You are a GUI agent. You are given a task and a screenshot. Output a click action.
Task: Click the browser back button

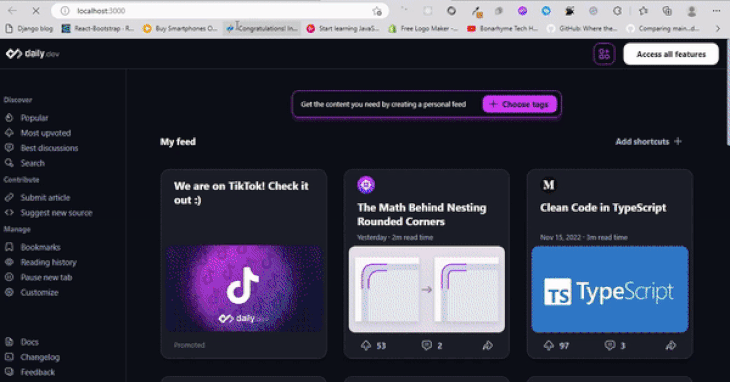[x=13, y=11]
